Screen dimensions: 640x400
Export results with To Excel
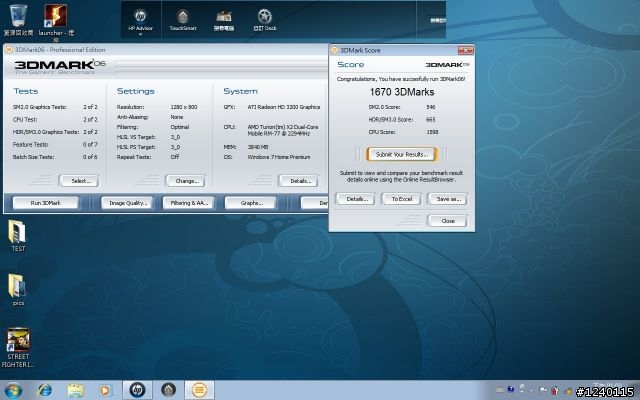click(402, 199)
